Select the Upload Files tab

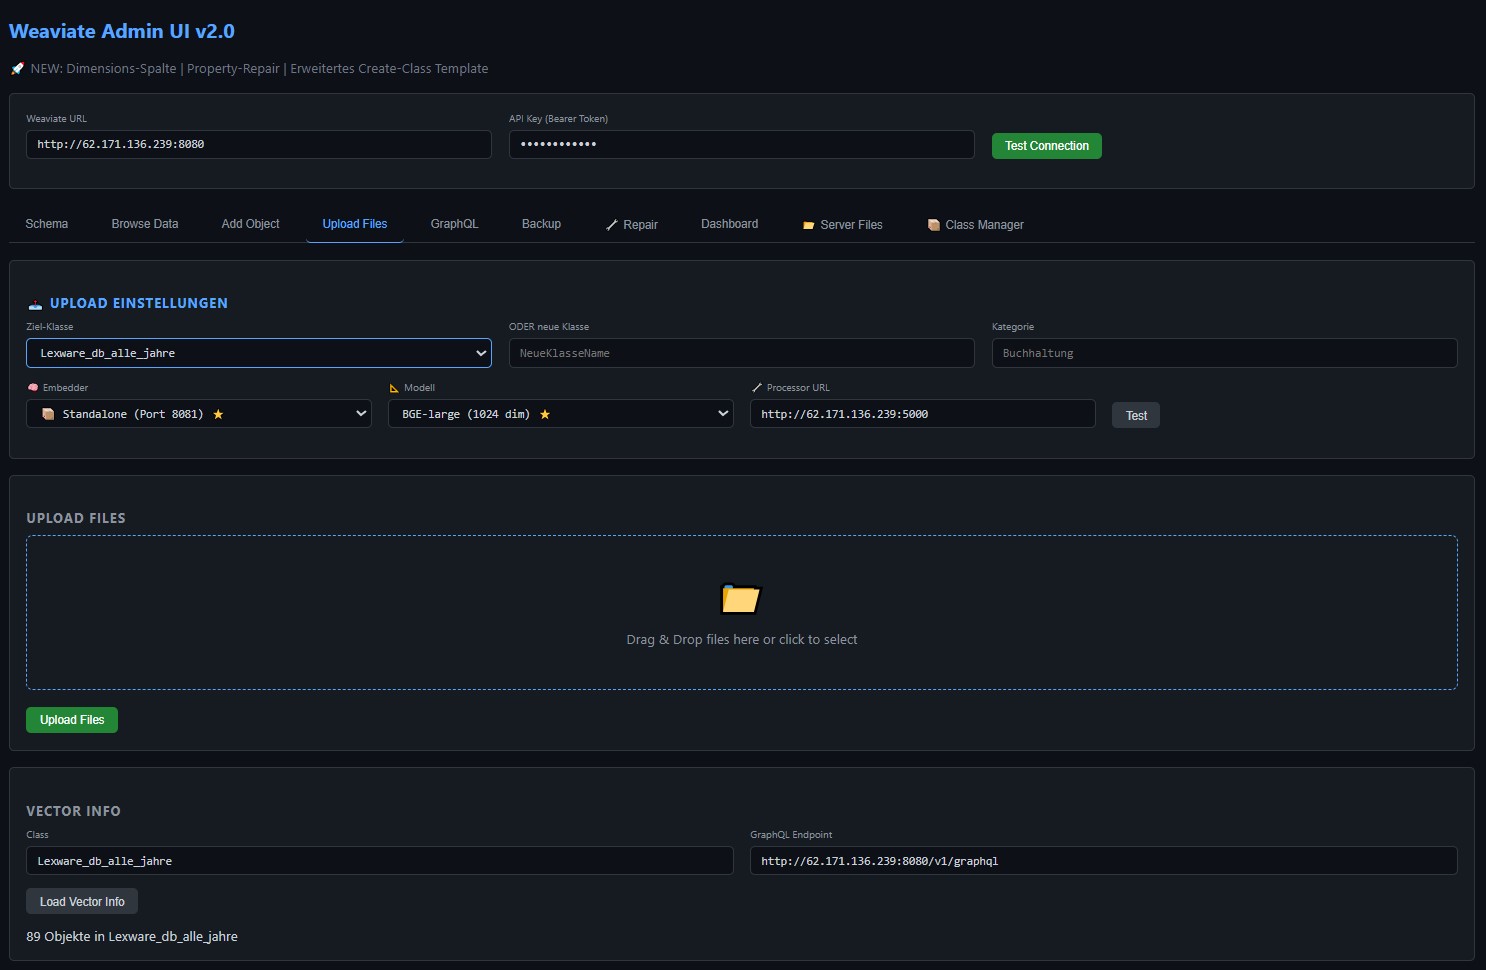coord(355,224)
